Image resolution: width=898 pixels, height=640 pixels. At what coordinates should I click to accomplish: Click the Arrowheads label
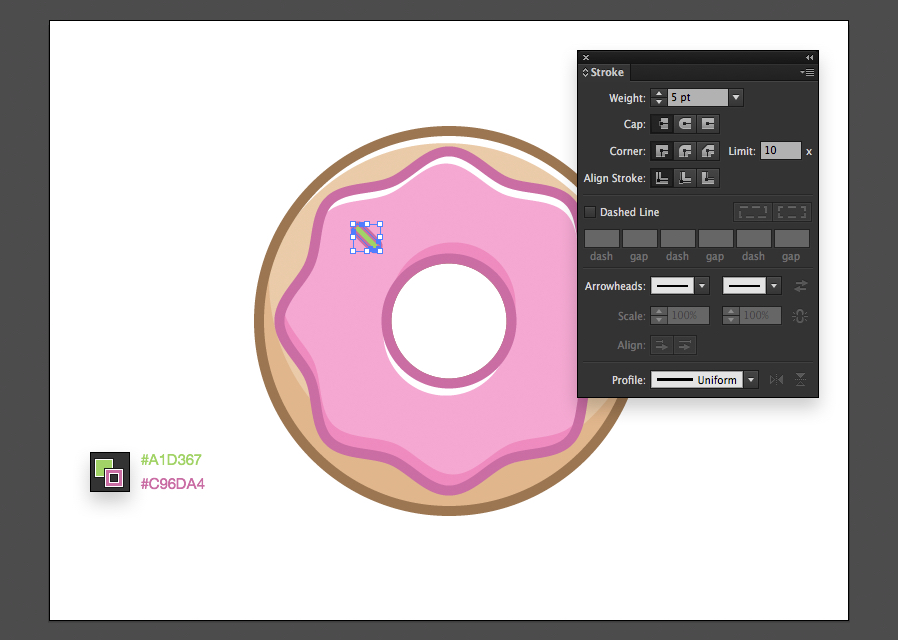[615, 286]
